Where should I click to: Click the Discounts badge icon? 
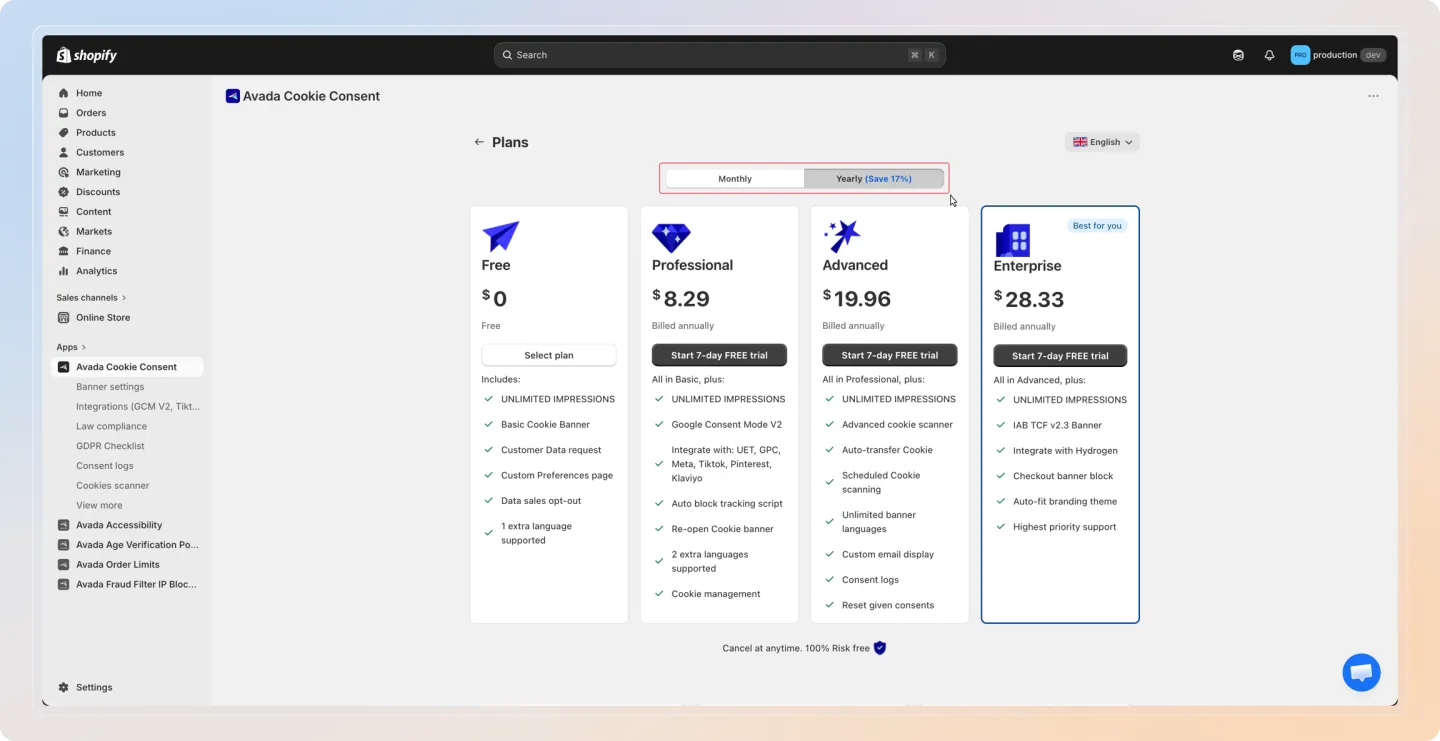coord(64,192)
